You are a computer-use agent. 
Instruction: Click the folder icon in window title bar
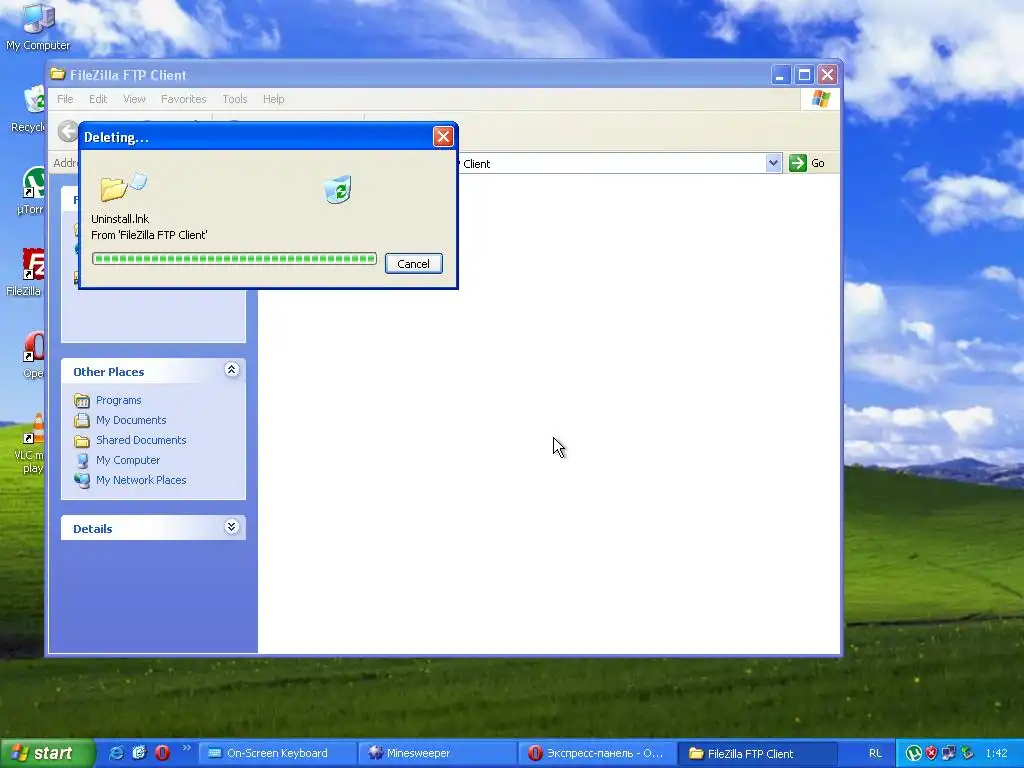click(58, 74)
